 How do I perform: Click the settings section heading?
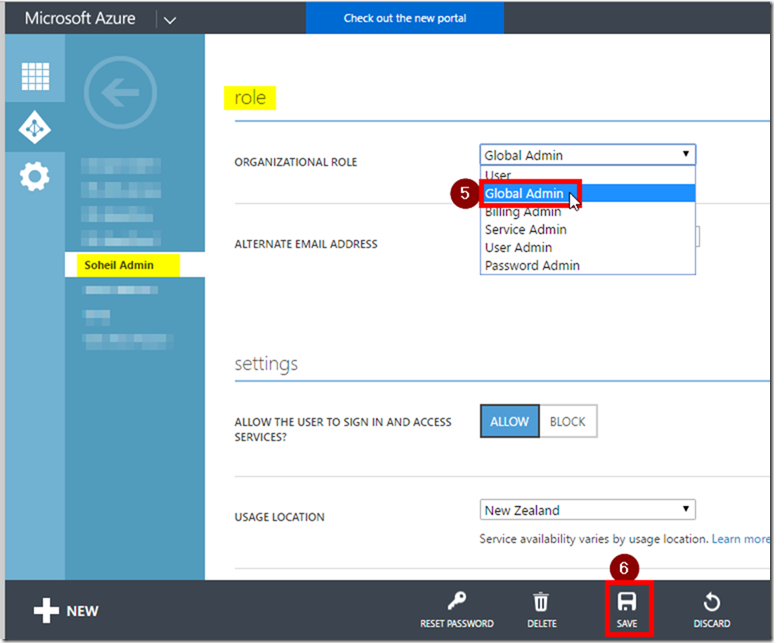click(266, 364)
